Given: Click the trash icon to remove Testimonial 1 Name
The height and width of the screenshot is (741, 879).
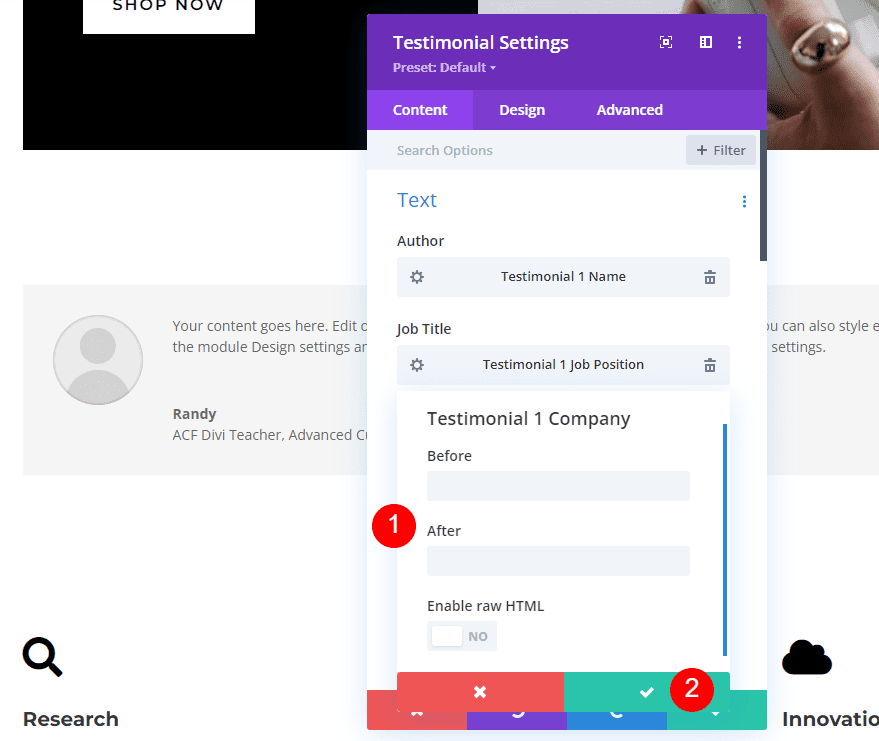Looking at the screenshot, I should click(x=710, y=277).
